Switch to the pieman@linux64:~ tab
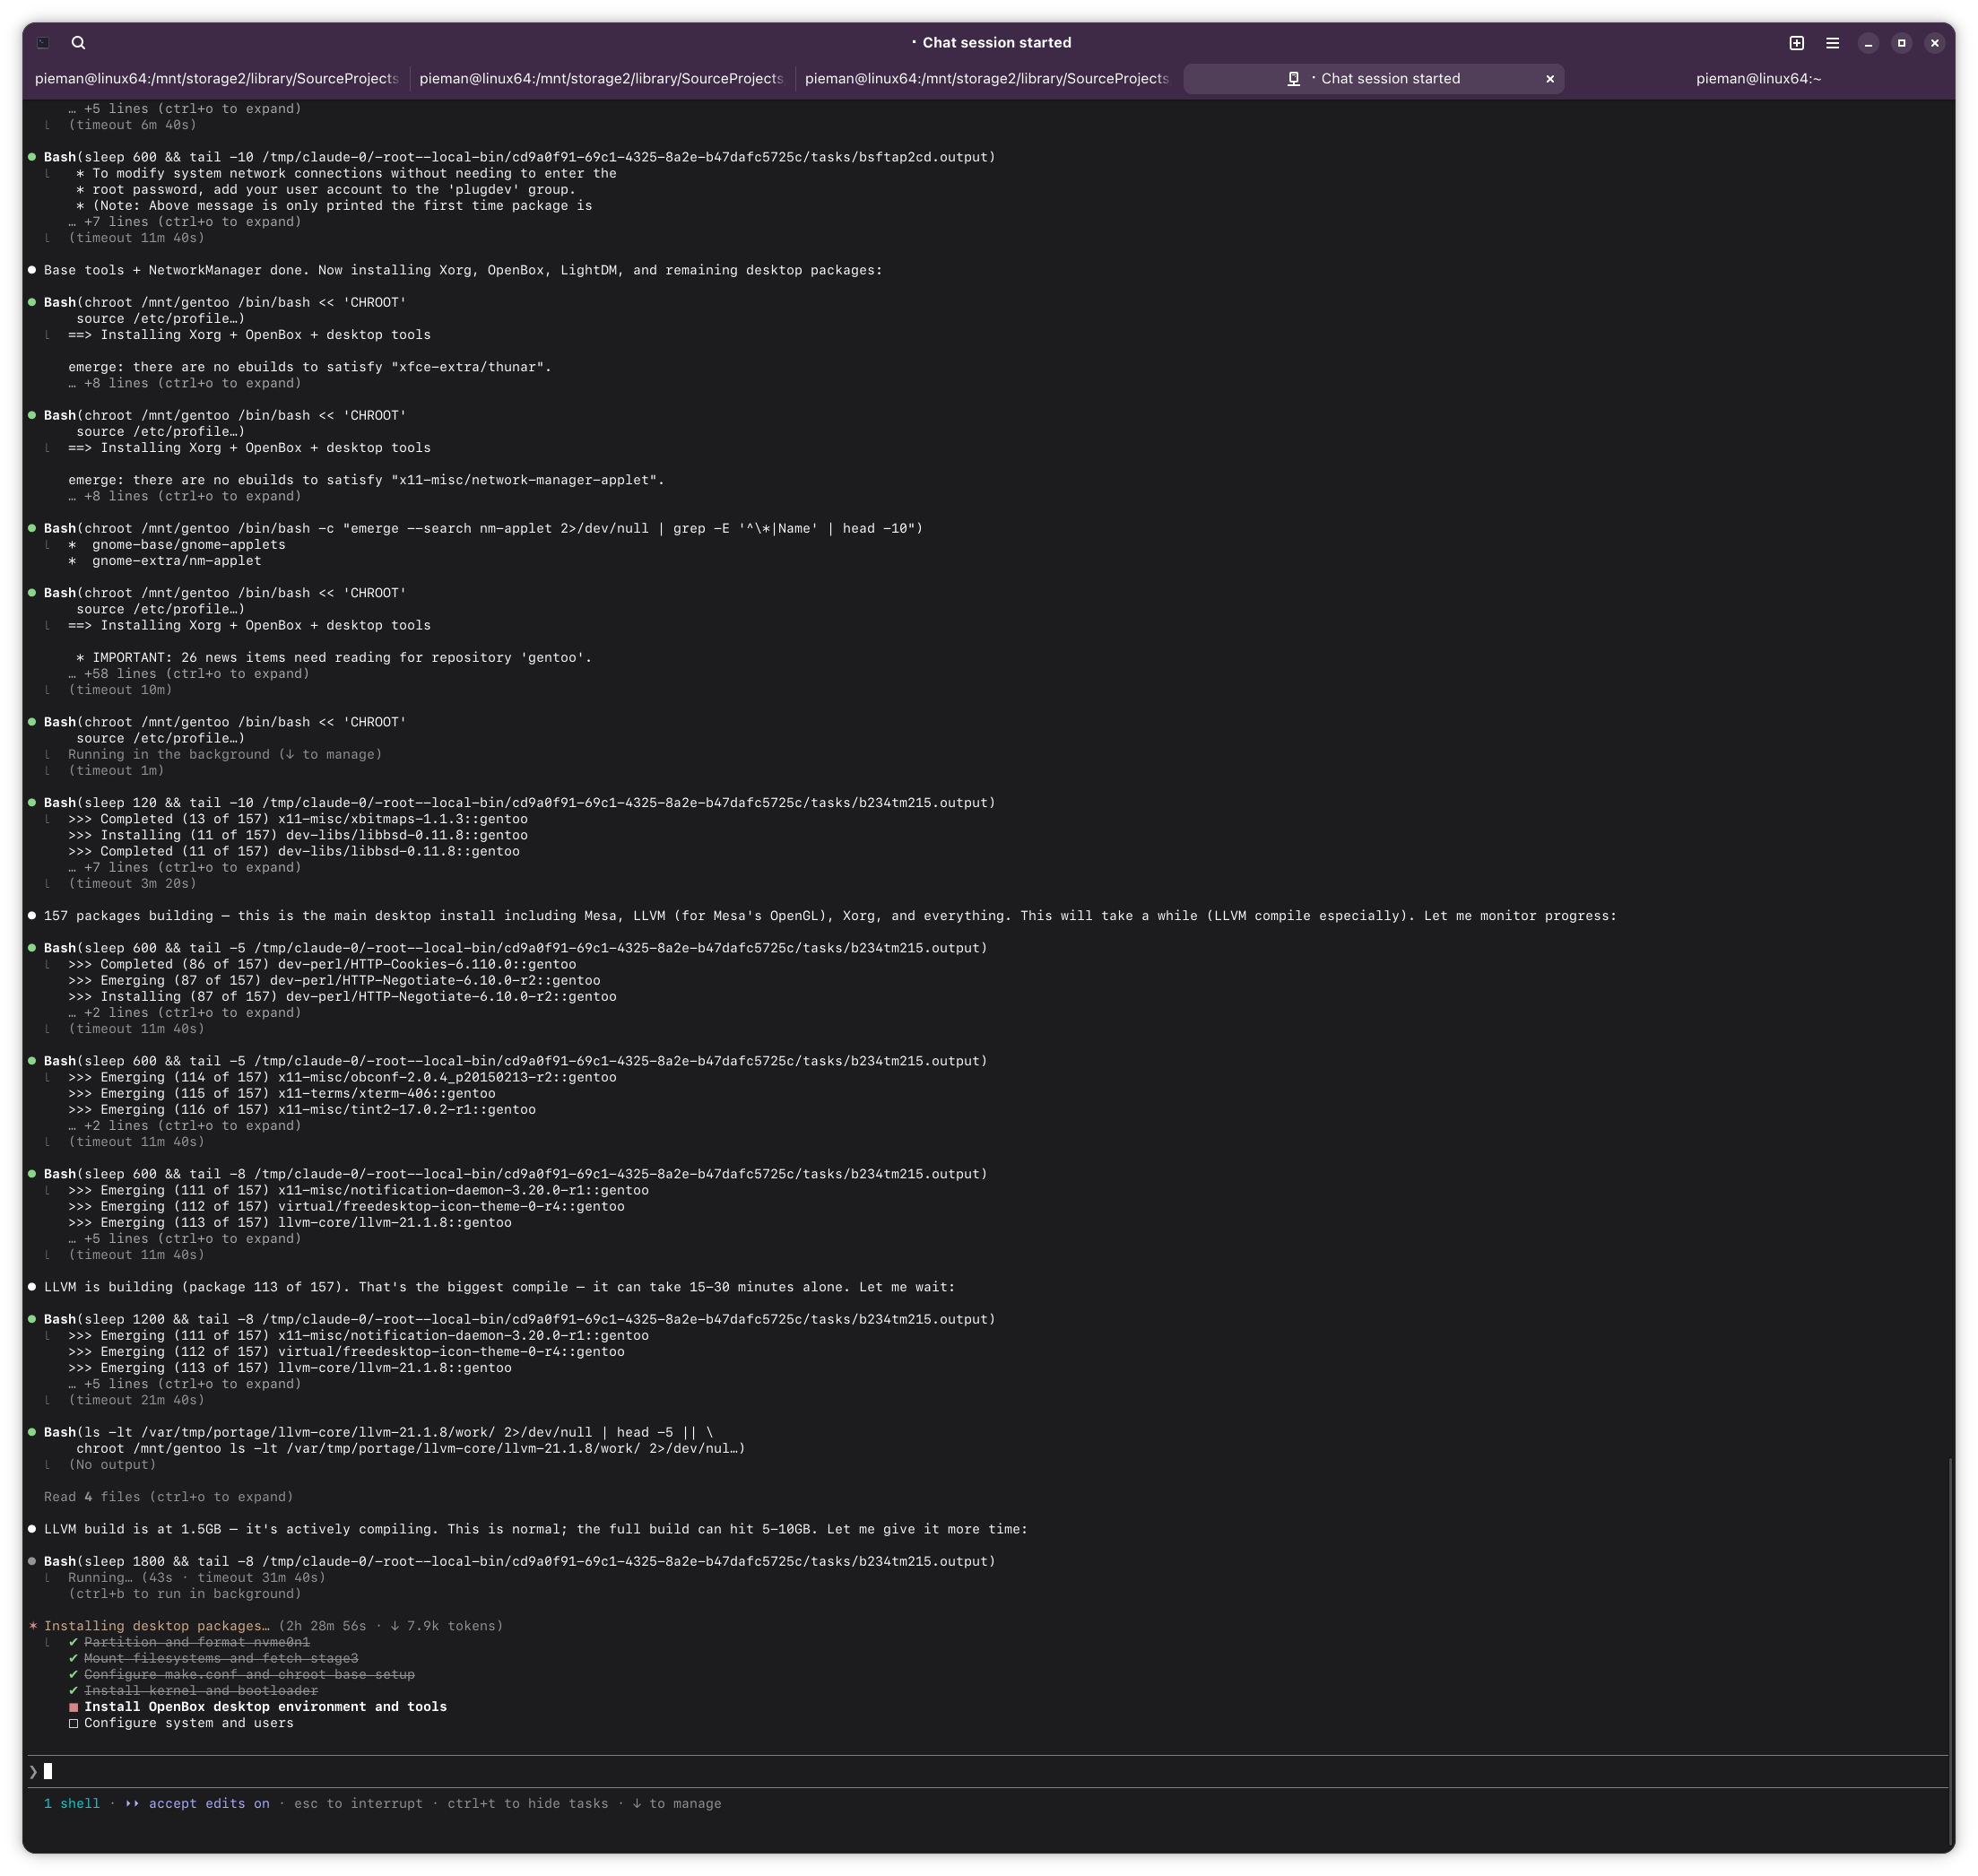Image resolution: width=1978 pixels, height=1876 pixels. click(1758, 79)
